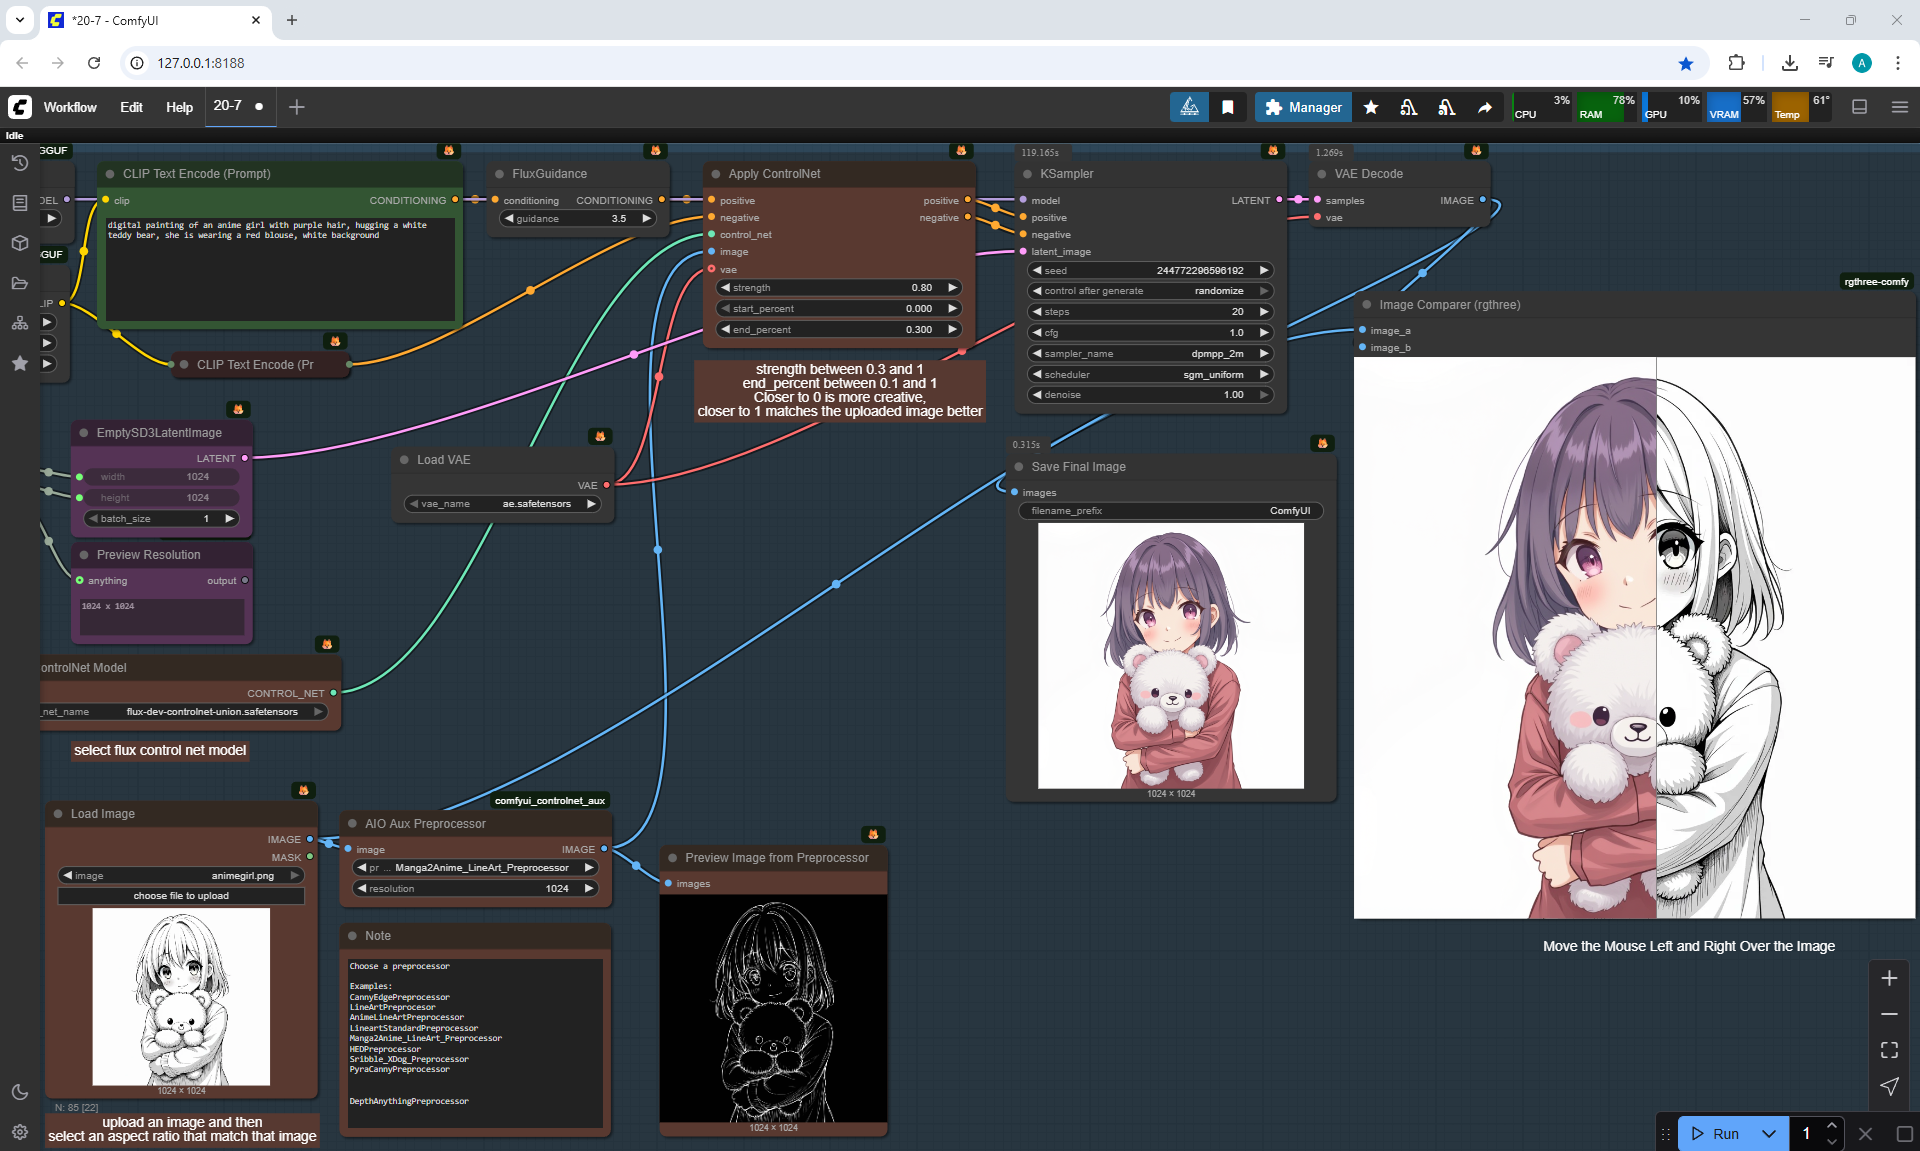1920x1151 pixels.
Task: Expand the Run button dropdown arrow
Action: tap(1768, 1133)
